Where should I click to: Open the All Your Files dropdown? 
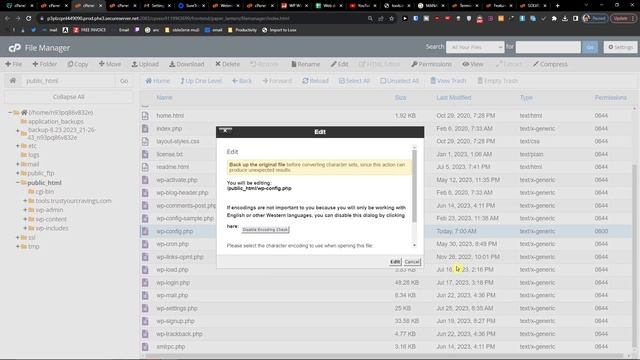click(x=475, y=47)
